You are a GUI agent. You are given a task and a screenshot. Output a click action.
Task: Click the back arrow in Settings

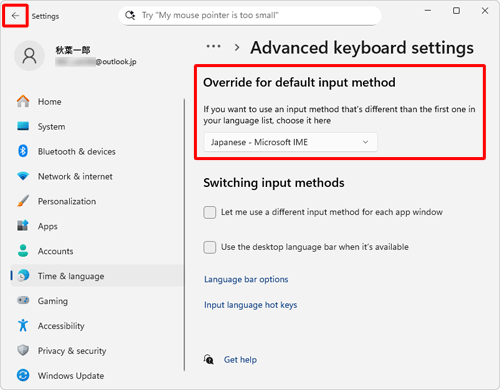tap(15, 16)
